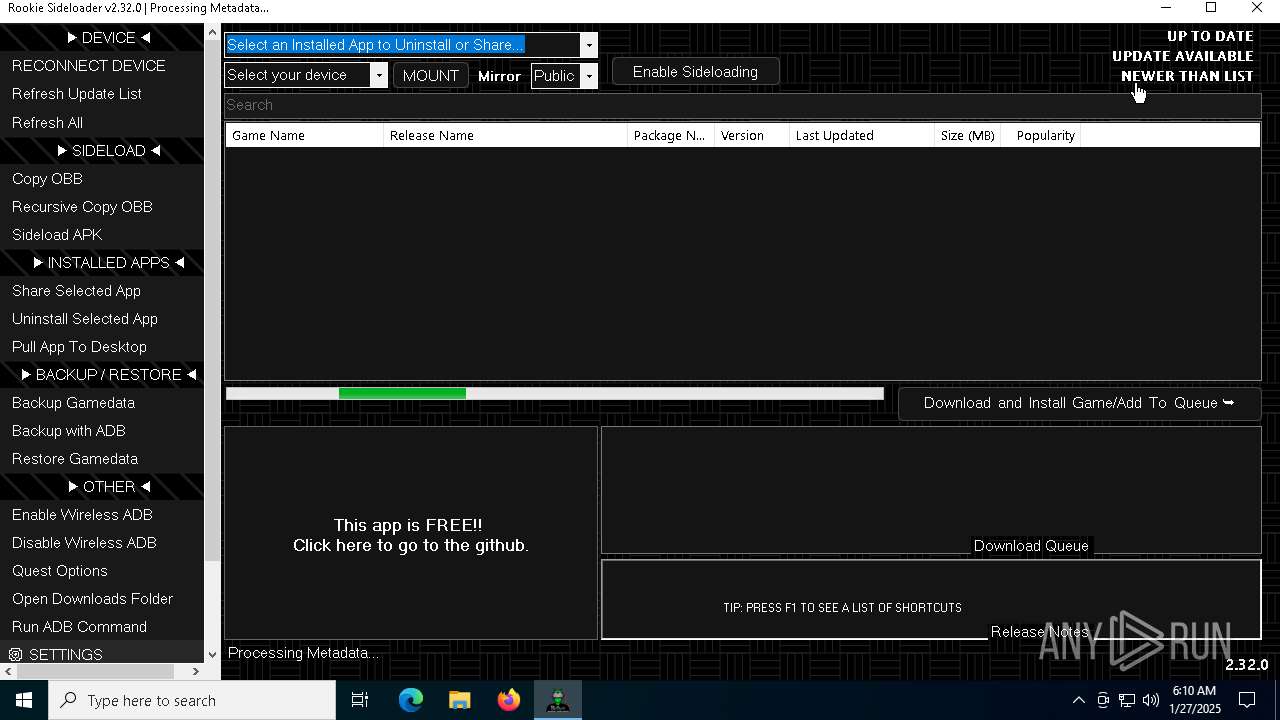The image size is (1280, 720).
Task: Open Task View on taskbar
Action: [x=360, y=700]
